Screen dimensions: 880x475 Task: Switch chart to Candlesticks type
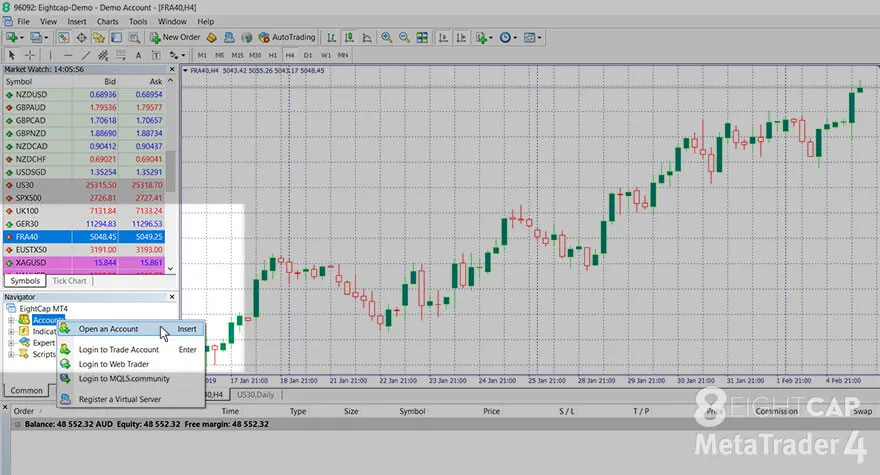[349, 38]
